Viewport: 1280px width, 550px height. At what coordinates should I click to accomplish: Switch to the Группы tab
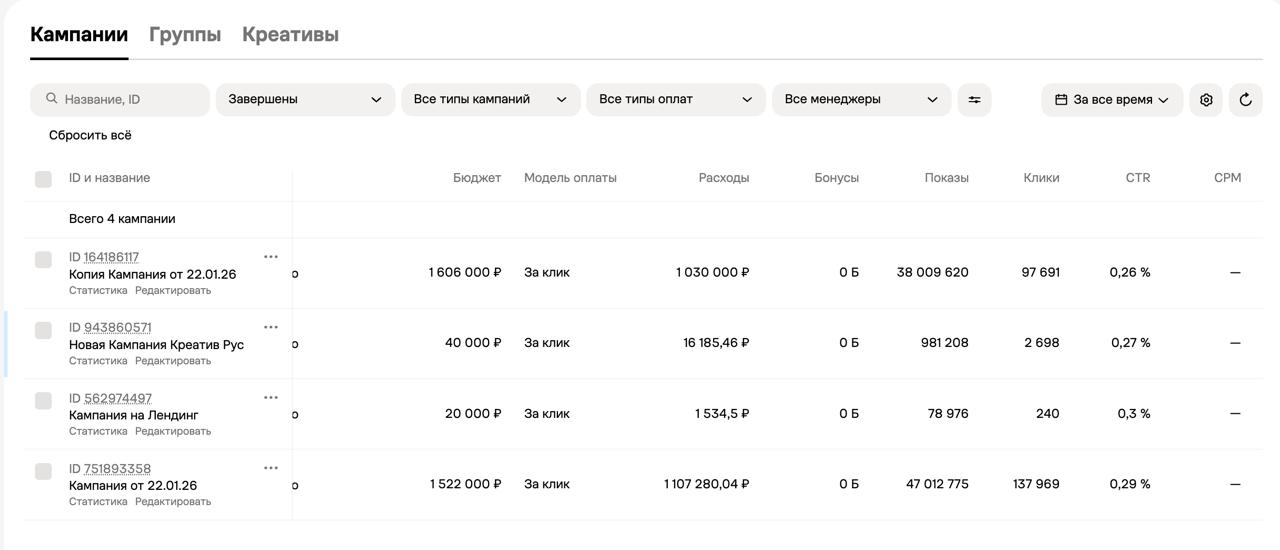(x=185, y=34)
